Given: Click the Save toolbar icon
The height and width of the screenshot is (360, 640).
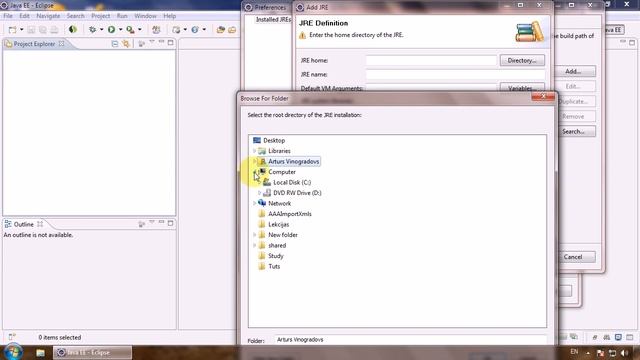Looking at the screenshot, I should pos(31,30).
